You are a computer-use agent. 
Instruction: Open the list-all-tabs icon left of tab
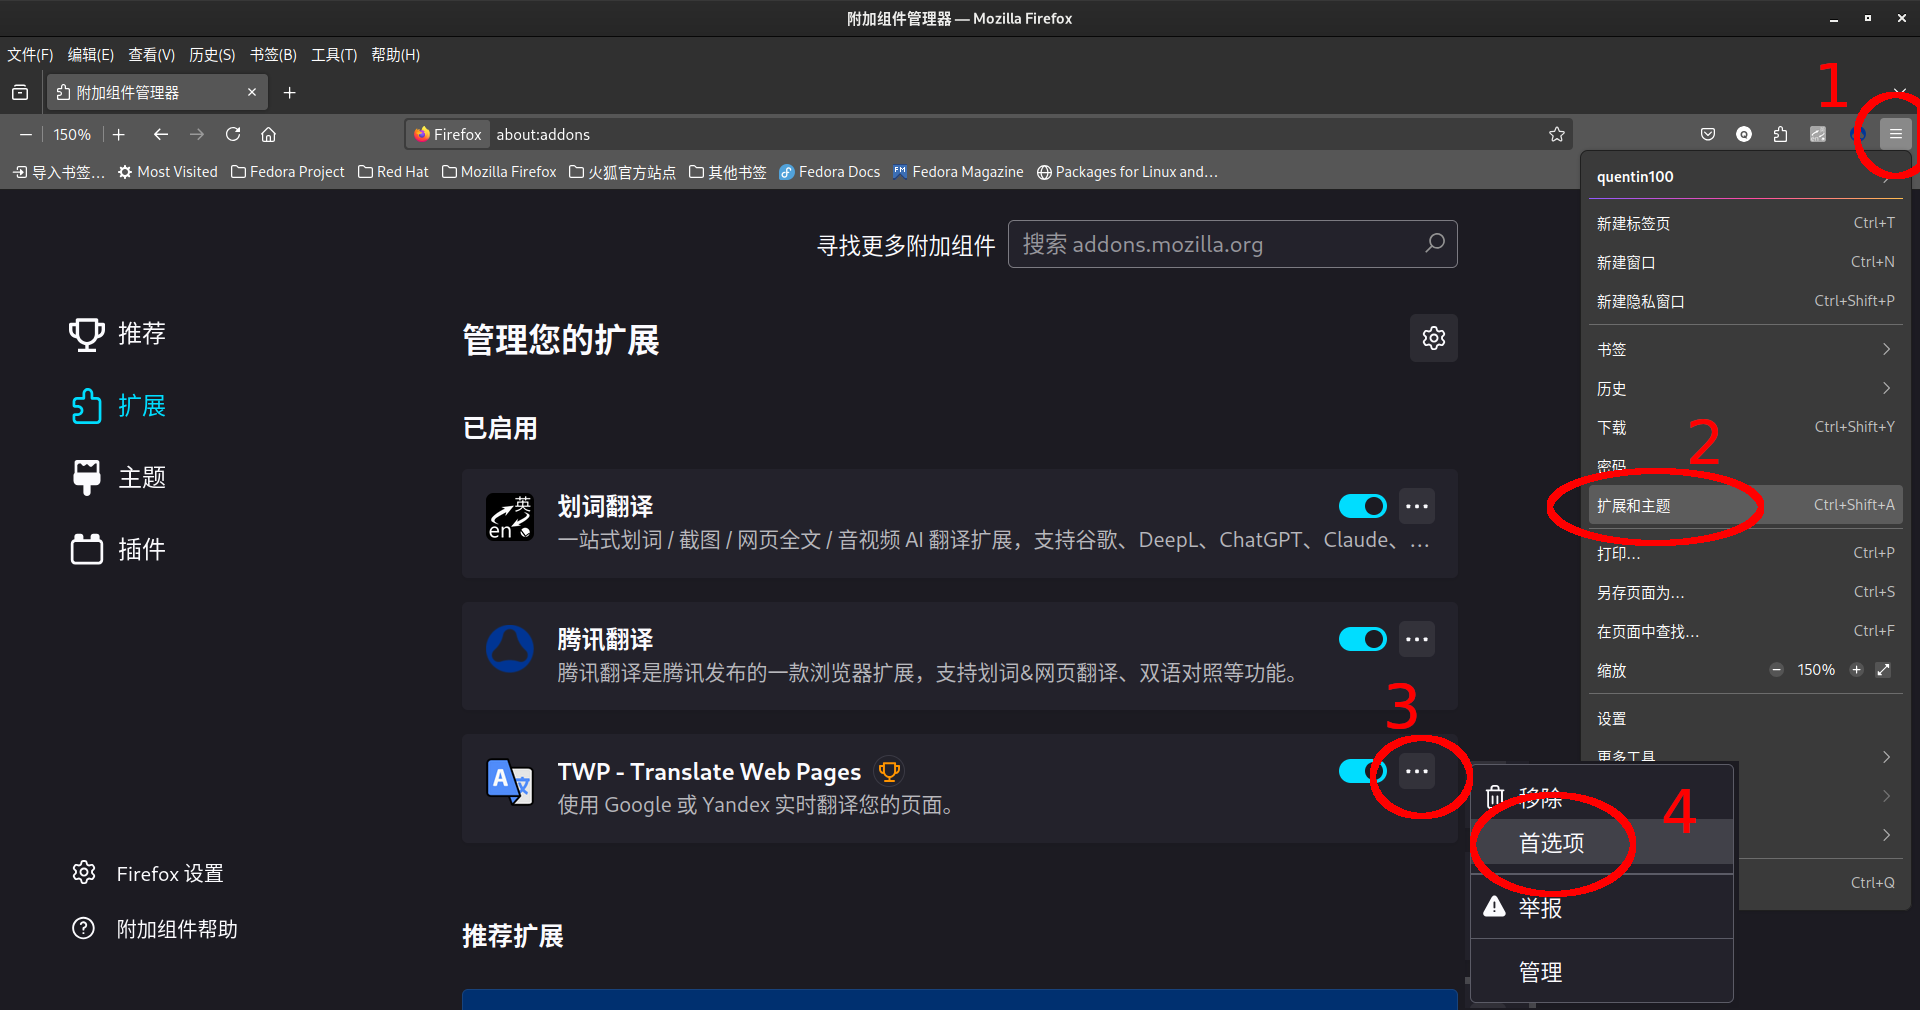click(20, 93)
